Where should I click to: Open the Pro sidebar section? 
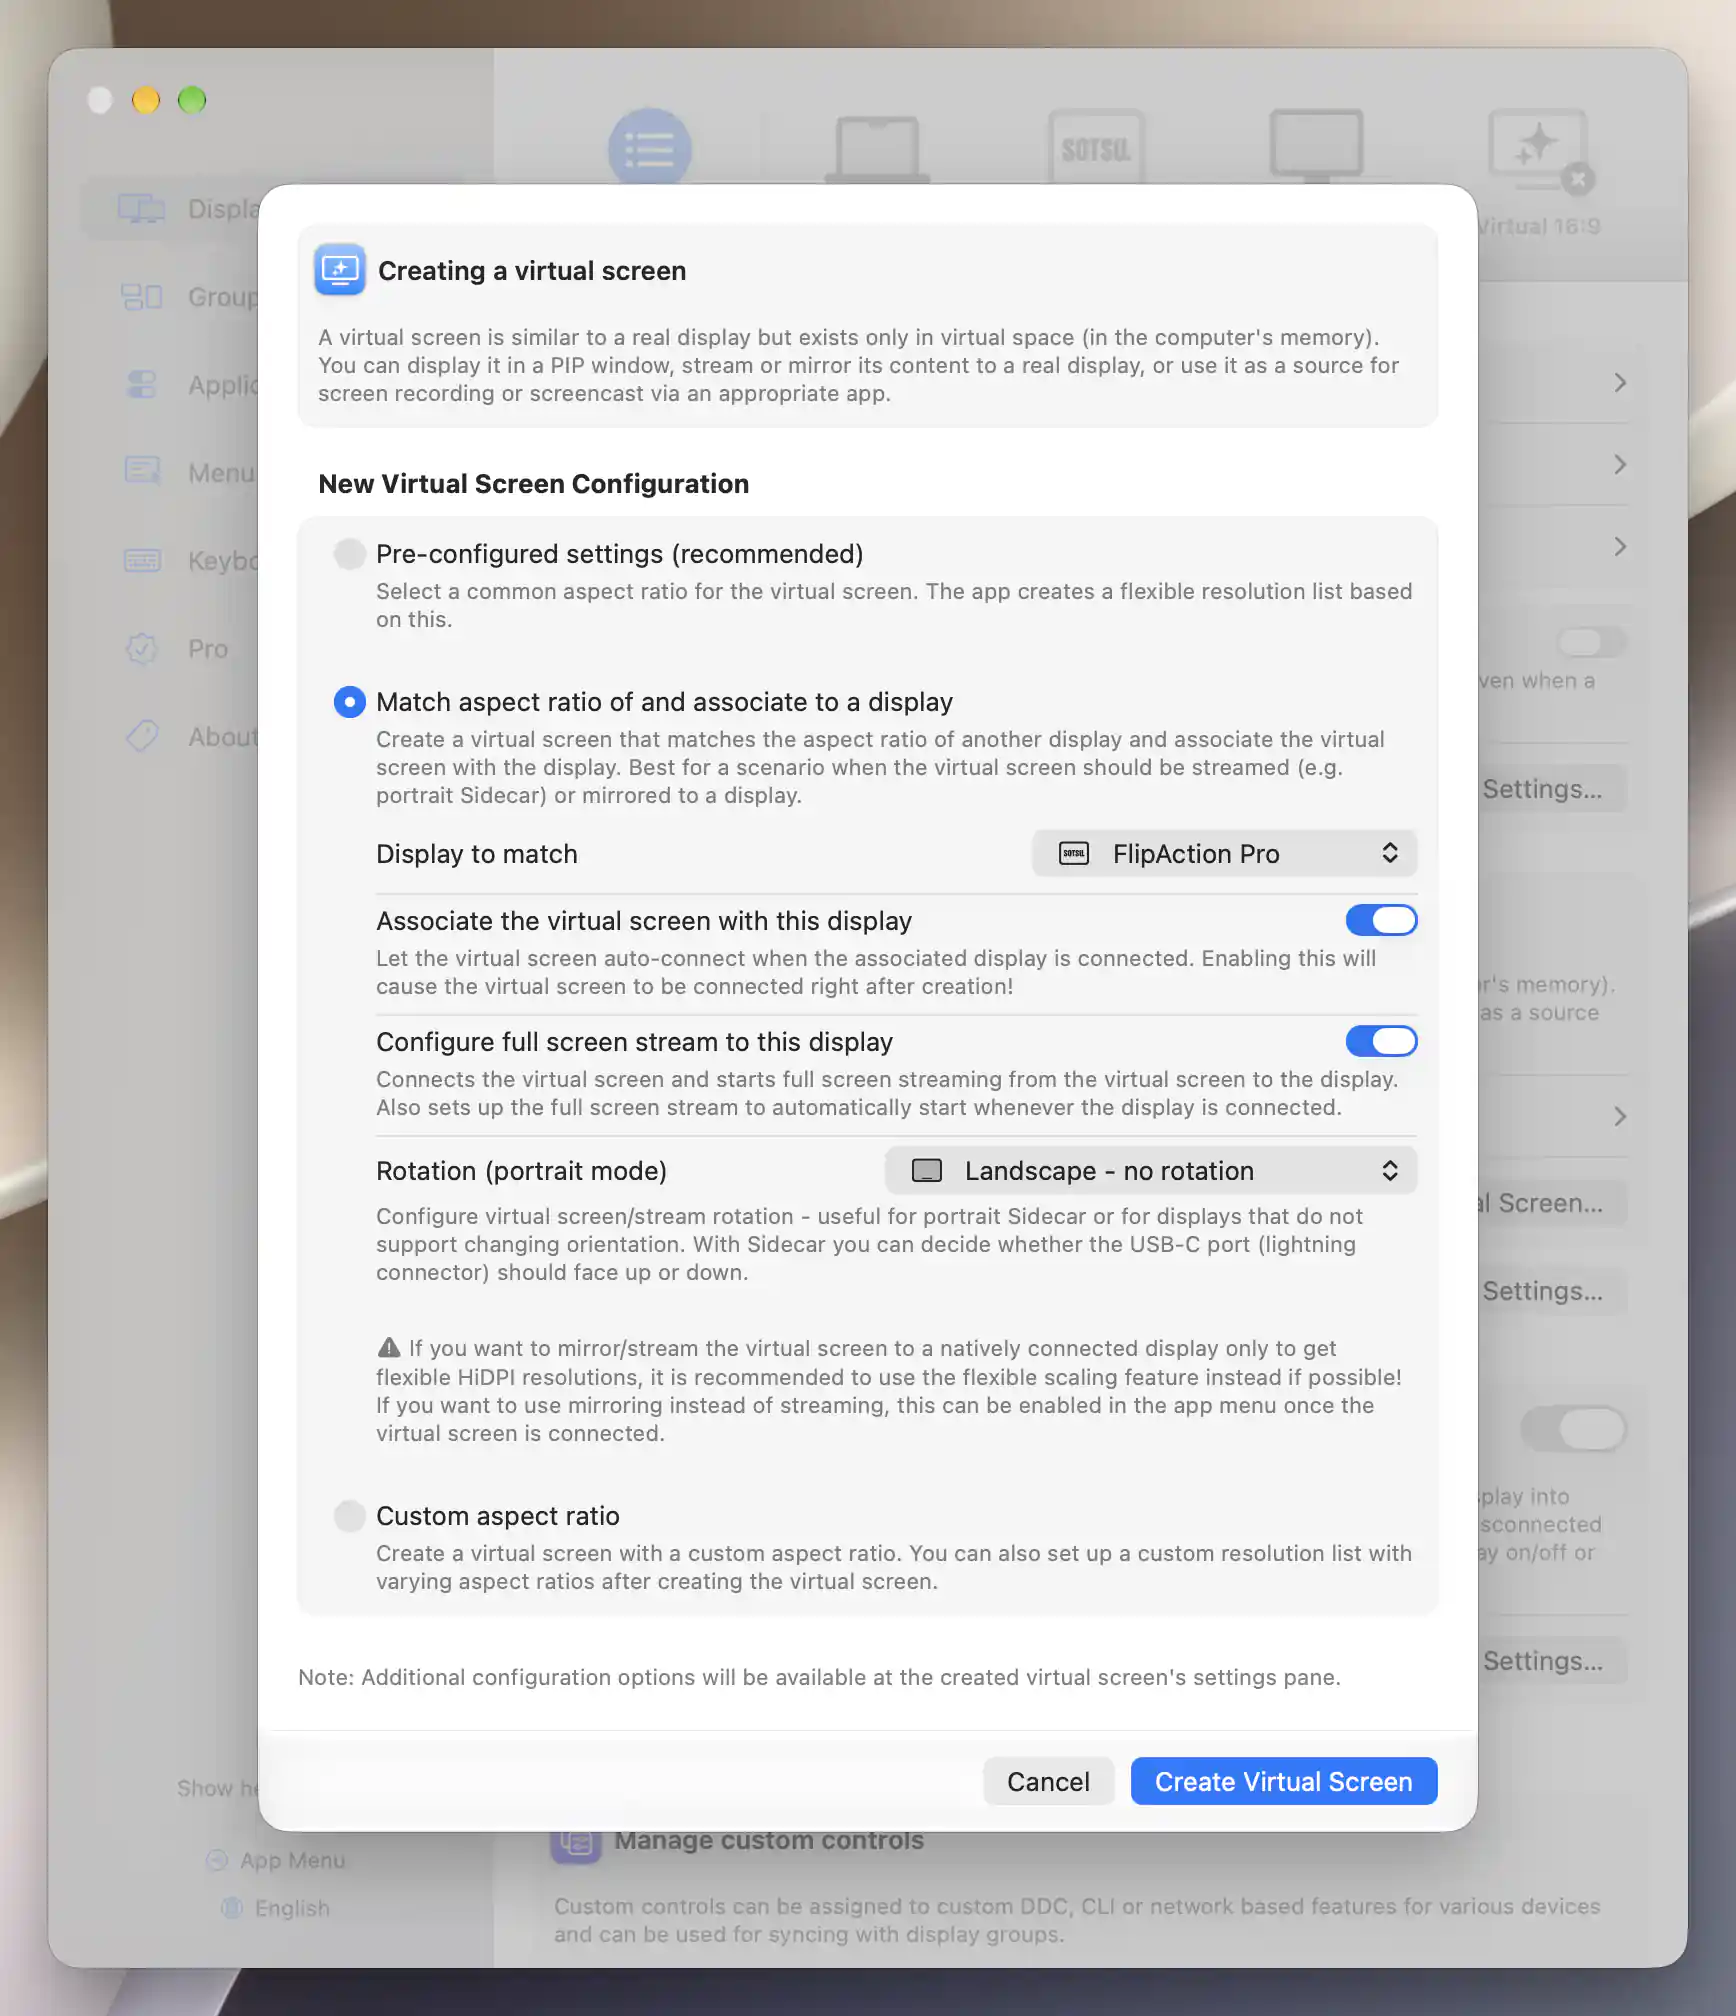208,649
